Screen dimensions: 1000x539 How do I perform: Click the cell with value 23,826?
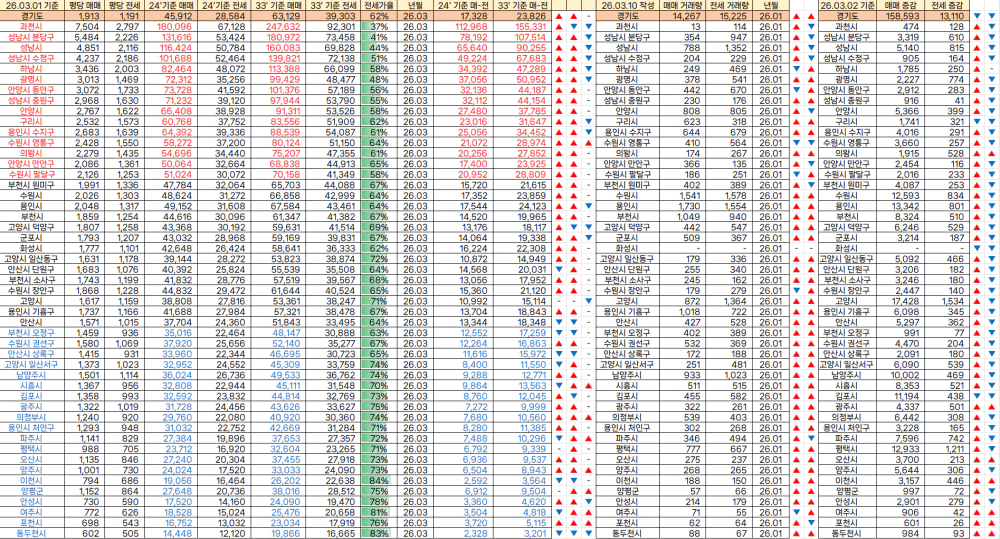pyautogui.click(x=521, y=16)
